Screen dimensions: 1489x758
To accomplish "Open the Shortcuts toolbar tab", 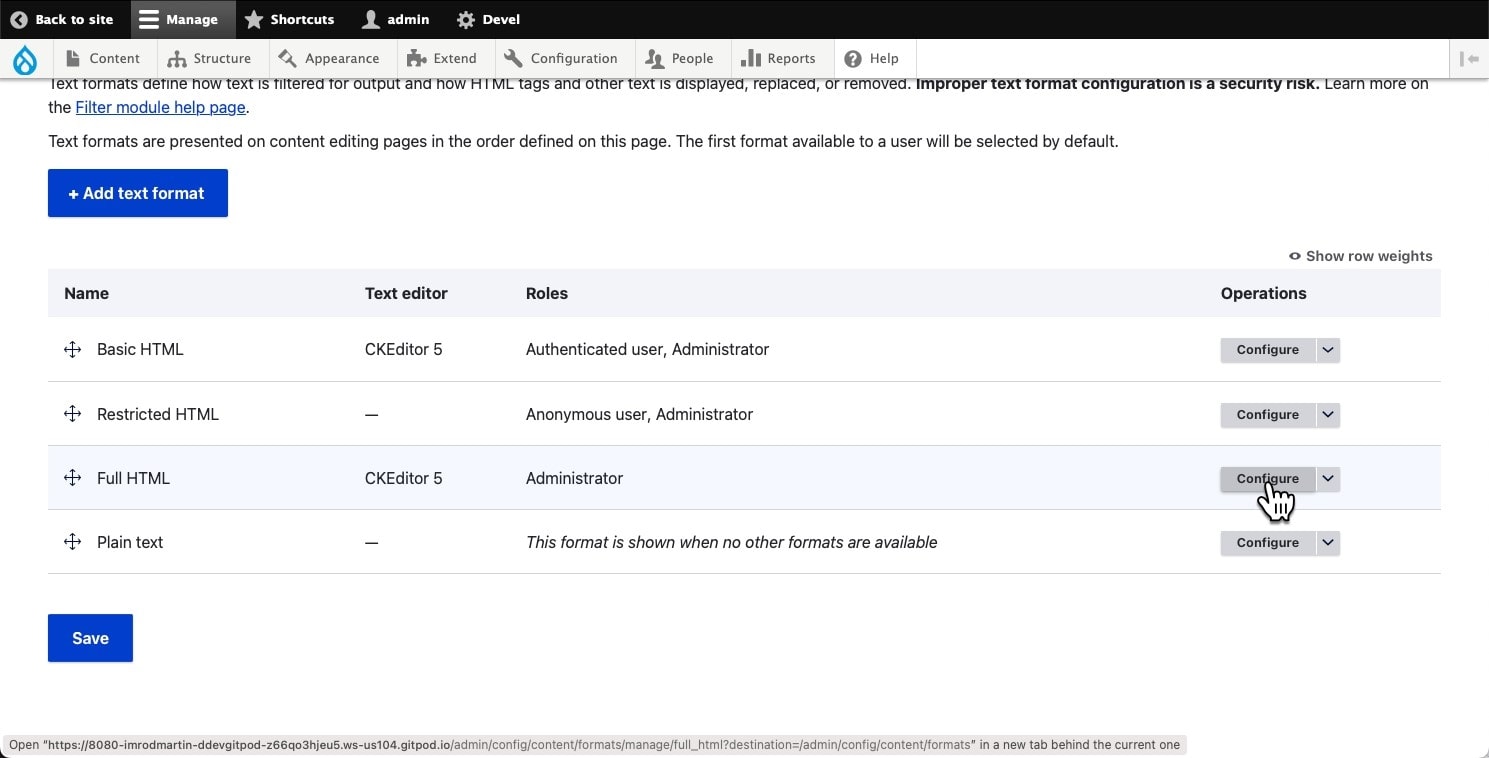I will click(x=290, y=19).
